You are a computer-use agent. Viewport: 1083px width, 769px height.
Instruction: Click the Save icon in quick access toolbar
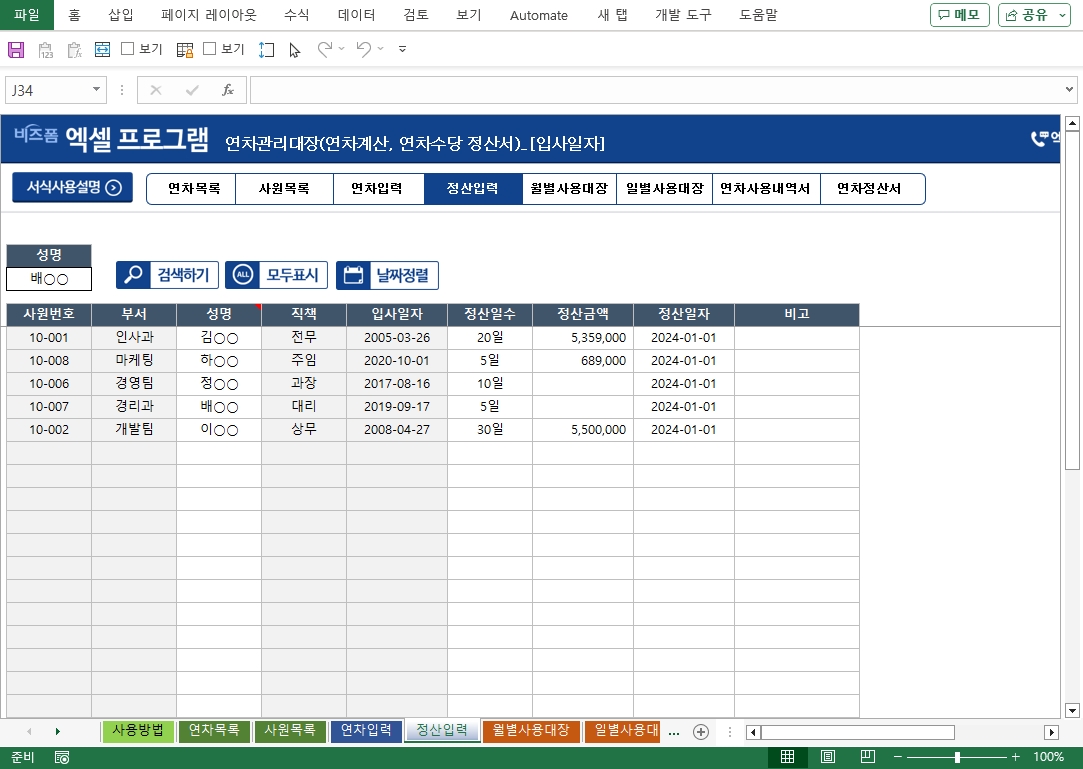16,49
